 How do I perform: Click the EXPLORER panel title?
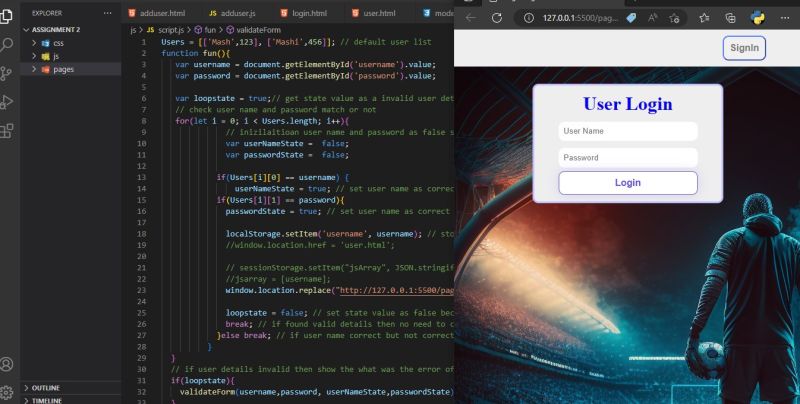(x=47, y=13)
